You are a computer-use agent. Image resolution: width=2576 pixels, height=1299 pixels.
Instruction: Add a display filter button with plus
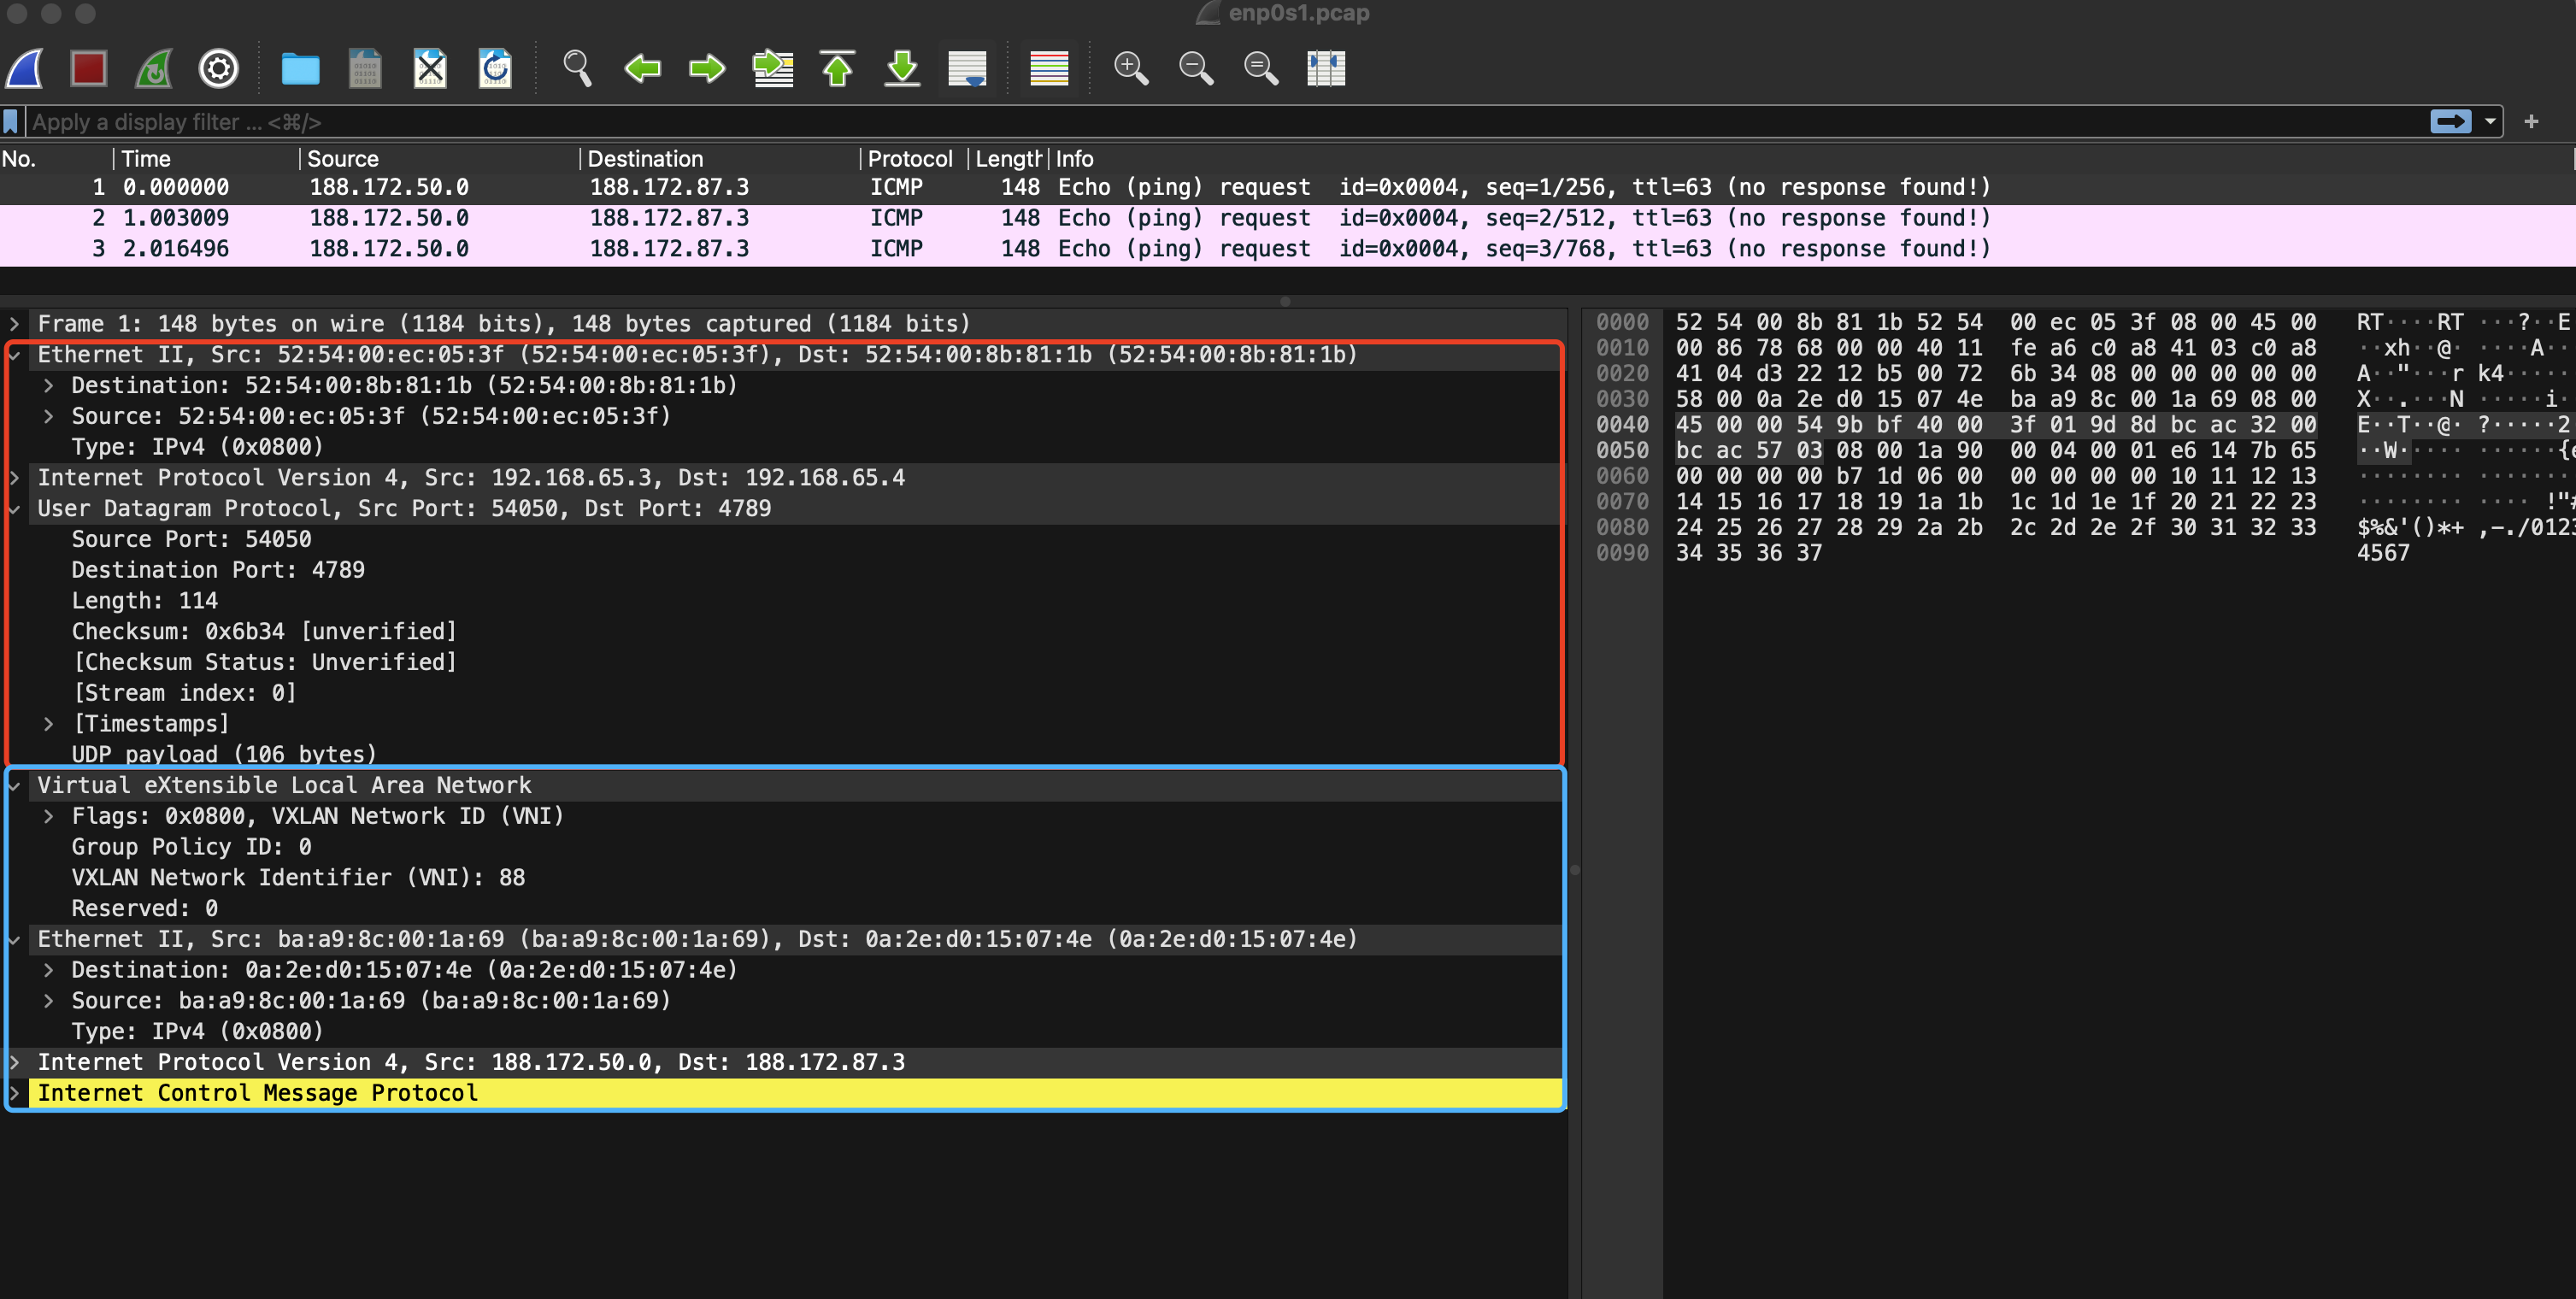pyautogui.click(x=2531, y=121)
